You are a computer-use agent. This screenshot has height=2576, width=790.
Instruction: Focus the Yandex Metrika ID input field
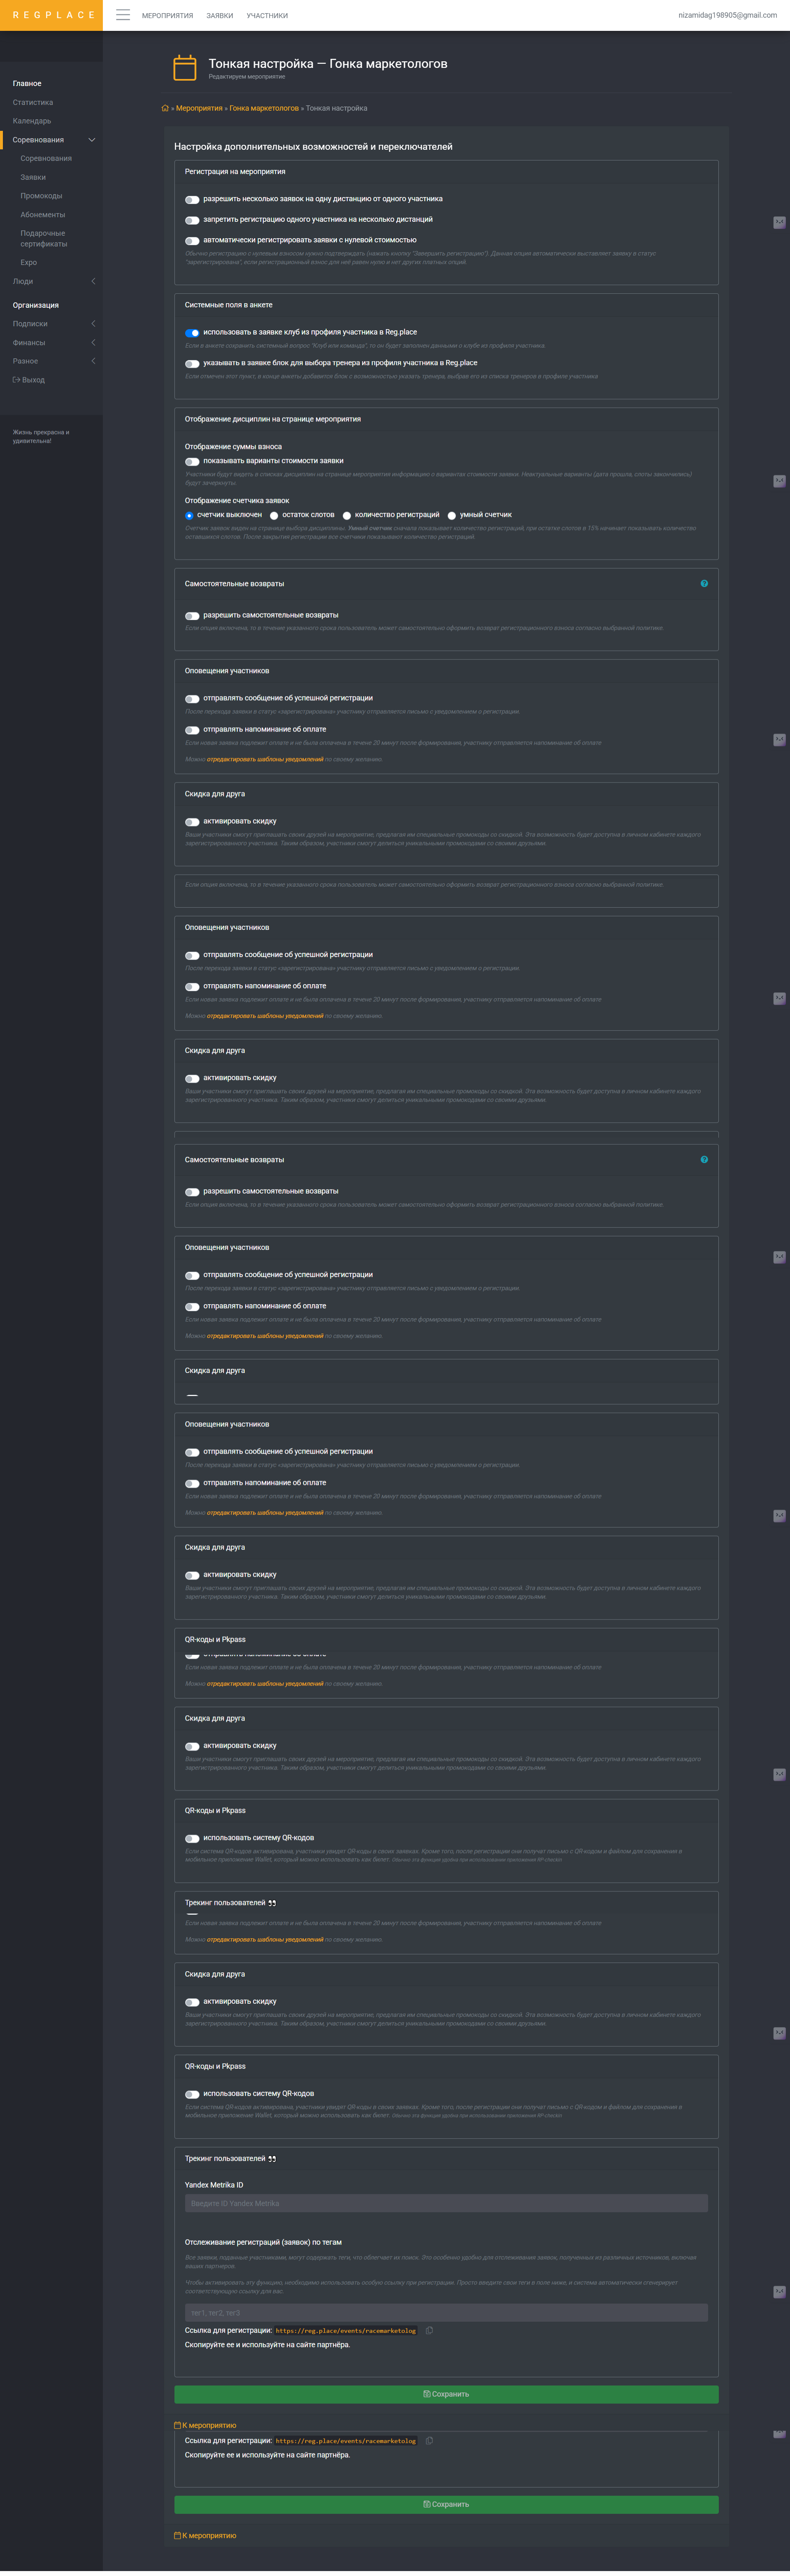[x=446, y=2203]
